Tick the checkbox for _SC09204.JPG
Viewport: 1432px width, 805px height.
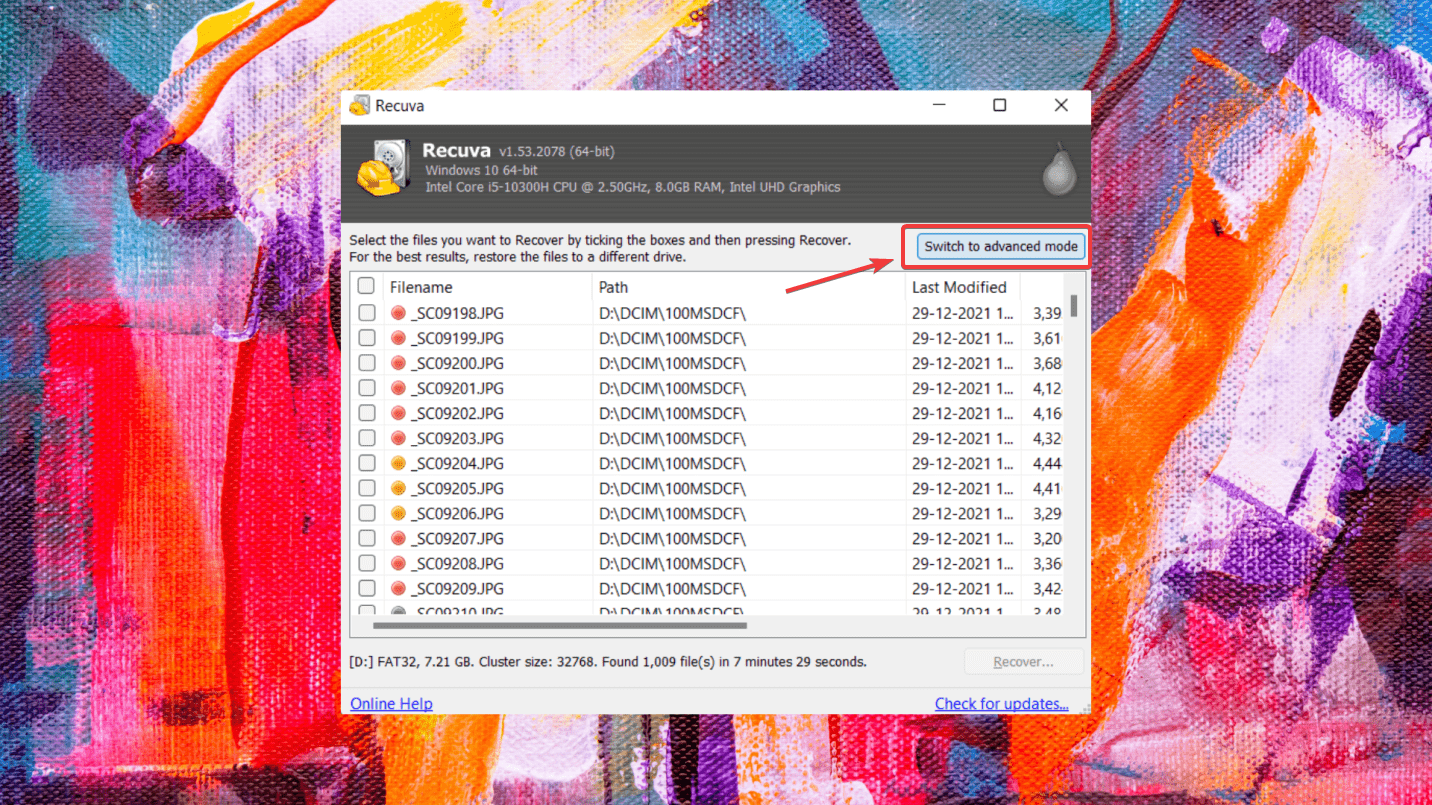tap(367, 463)
